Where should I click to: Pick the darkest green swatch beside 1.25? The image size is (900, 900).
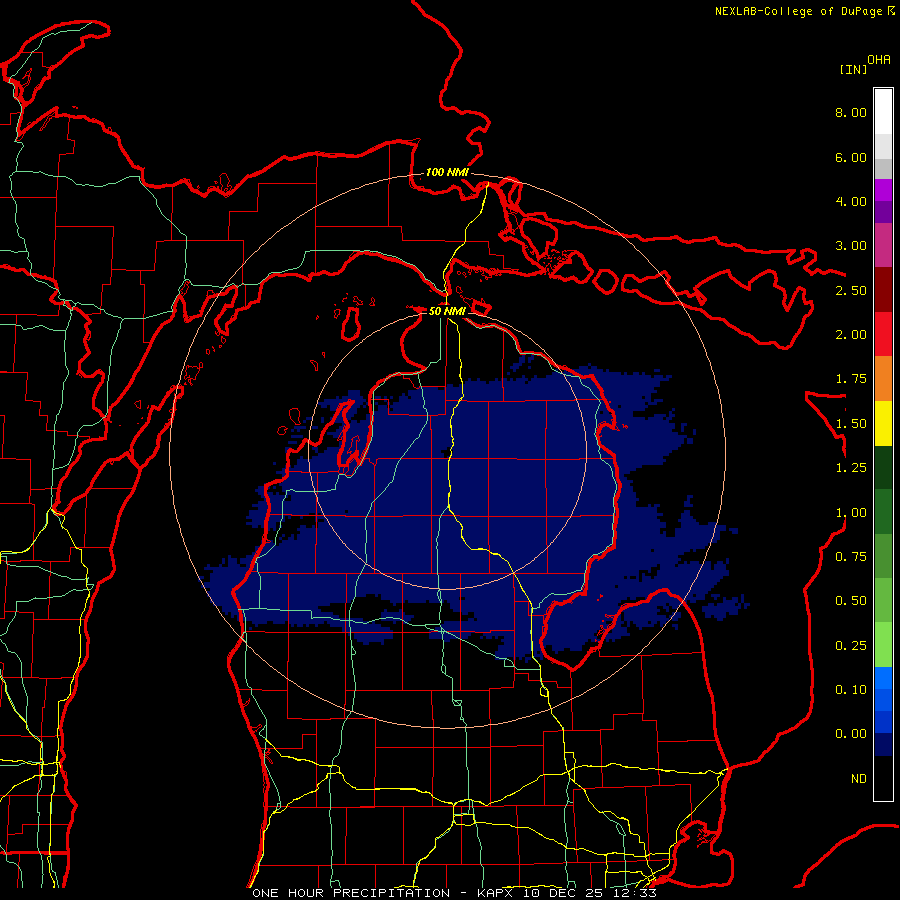tap(883, 468)
